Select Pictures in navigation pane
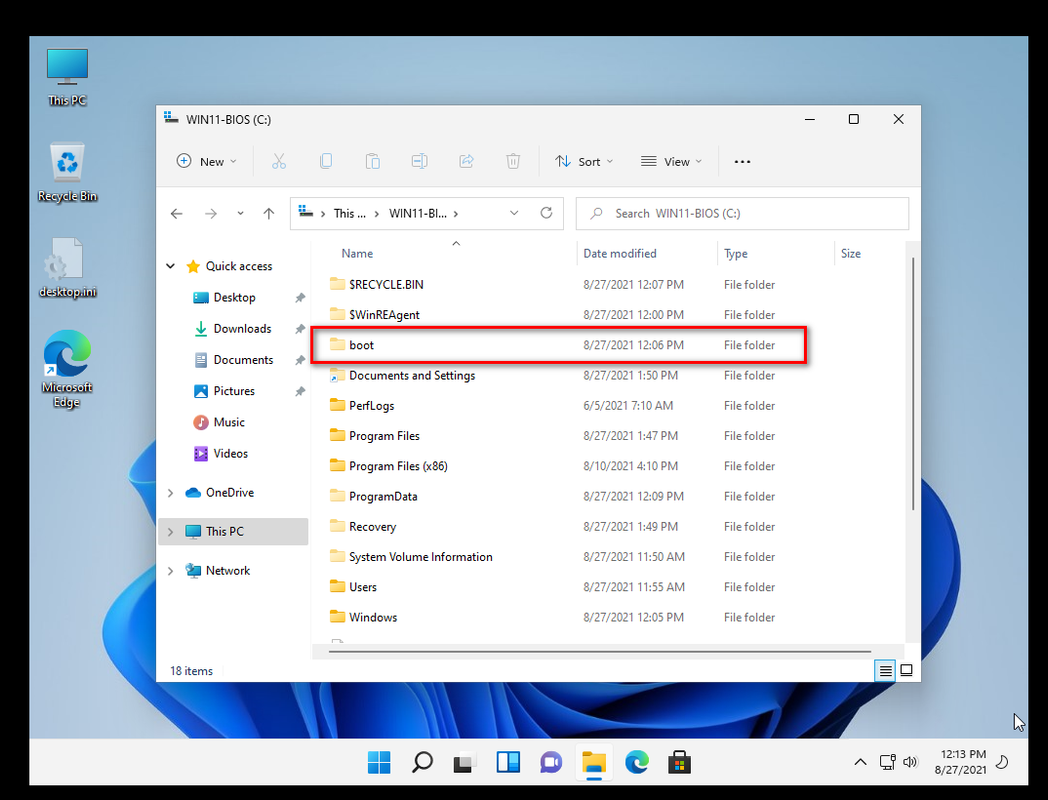This screenshot has height=800, width=1048. [233, 391]
